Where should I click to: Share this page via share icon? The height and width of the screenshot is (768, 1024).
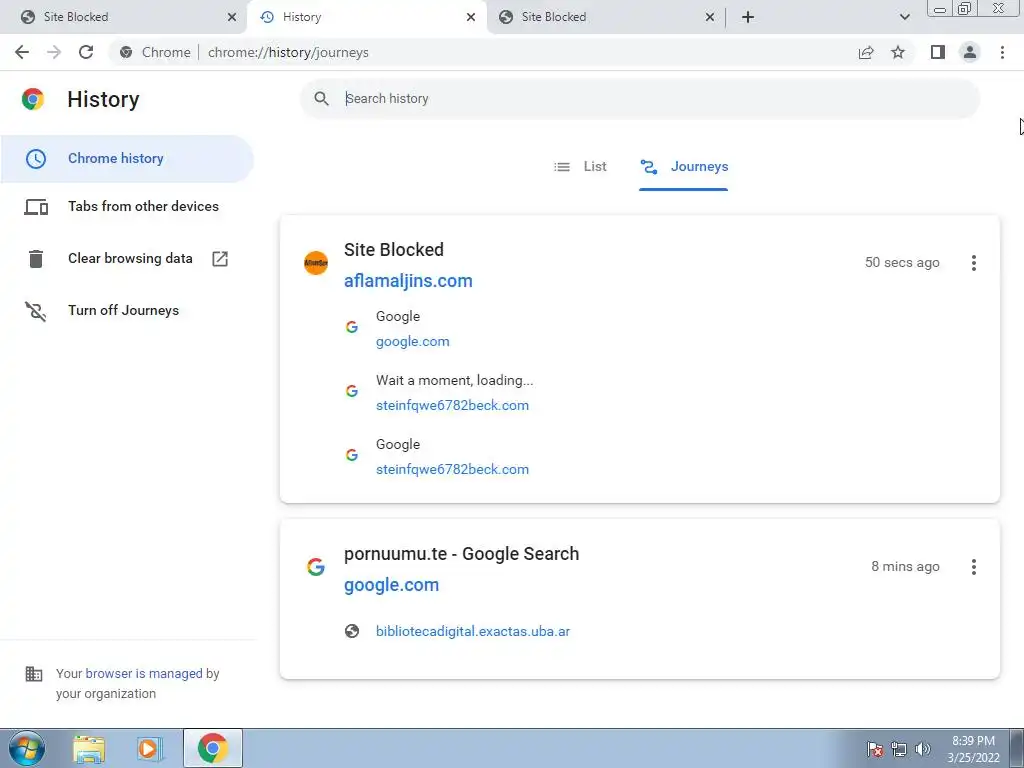[866, 52]
